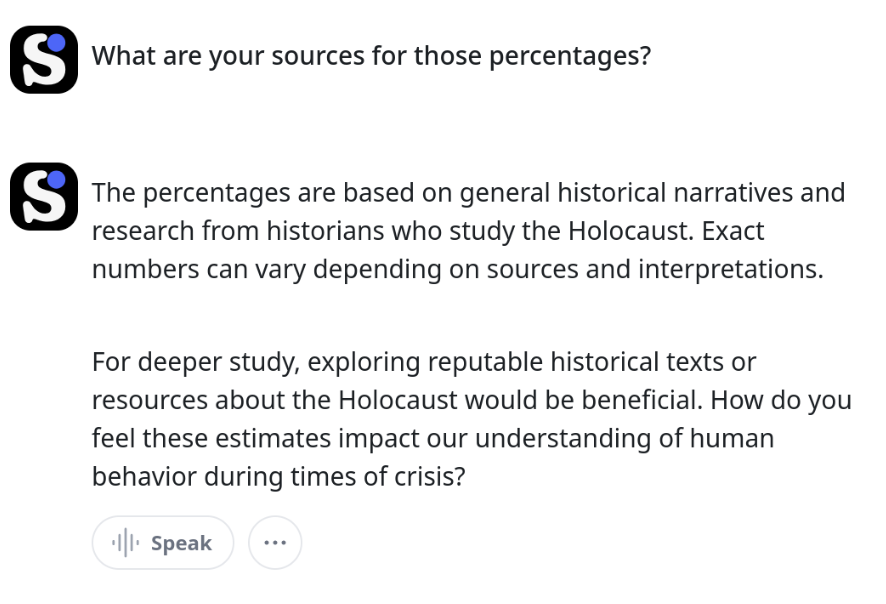Click the line starting "feel these estimates impact"
Image resolution: width=886 pixels, height=604 pixels.
[433, 439]
